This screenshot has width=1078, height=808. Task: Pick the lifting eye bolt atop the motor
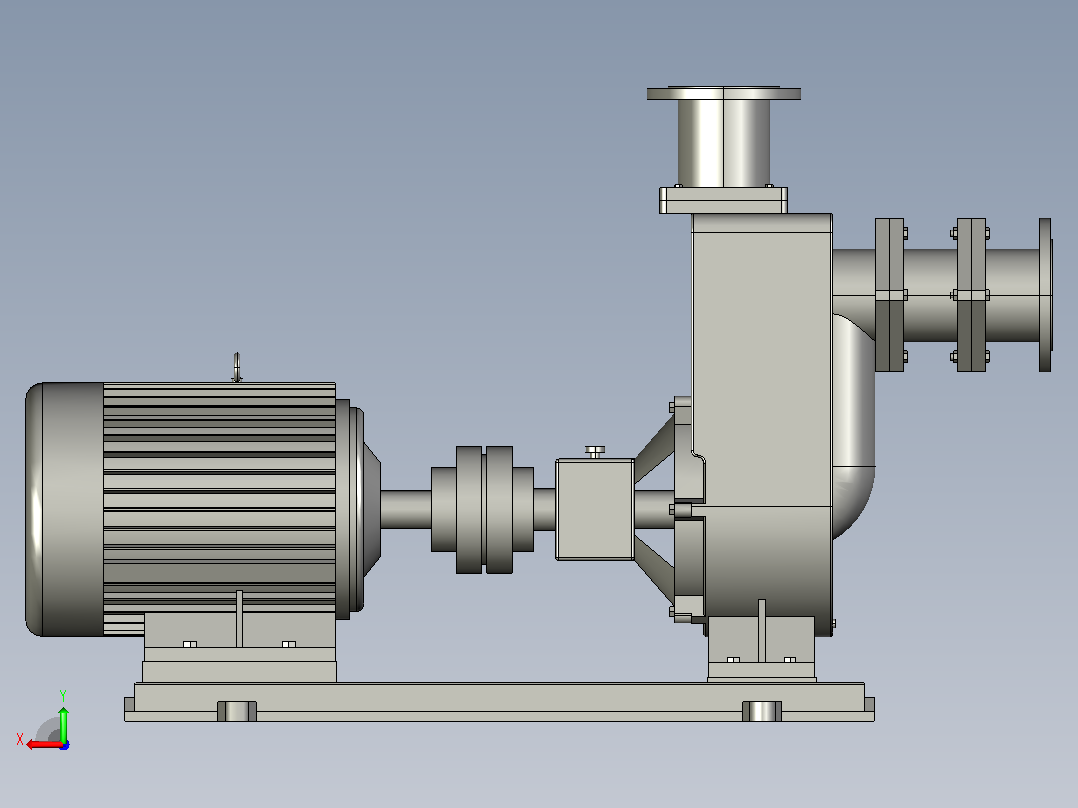(x=236, y=367)
